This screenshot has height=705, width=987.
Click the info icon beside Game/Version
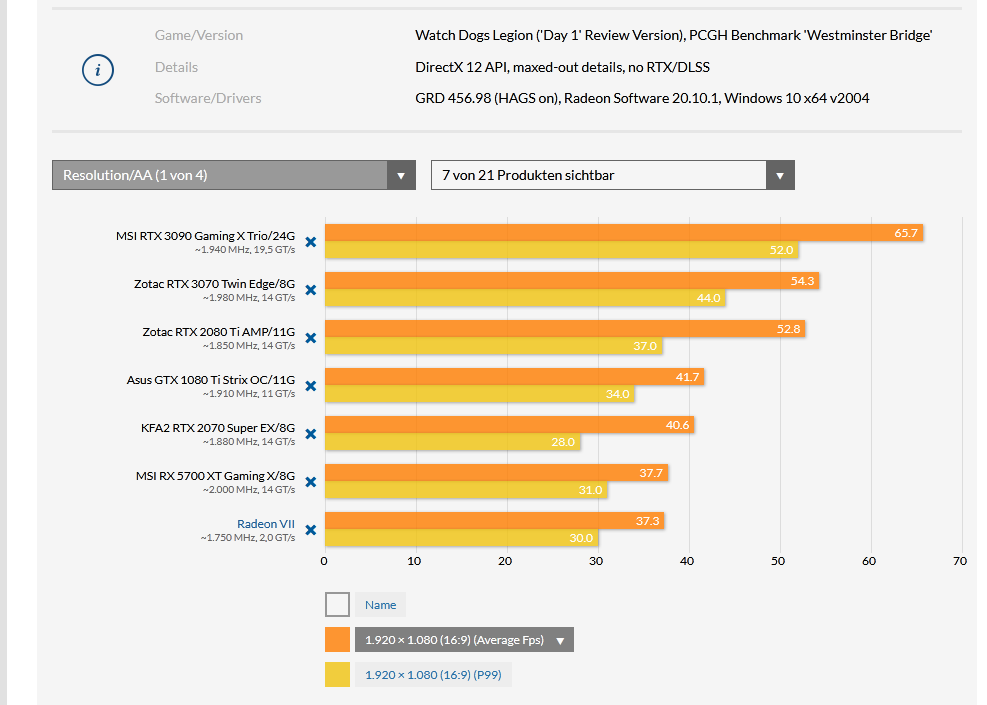click(x=98, y=70)
